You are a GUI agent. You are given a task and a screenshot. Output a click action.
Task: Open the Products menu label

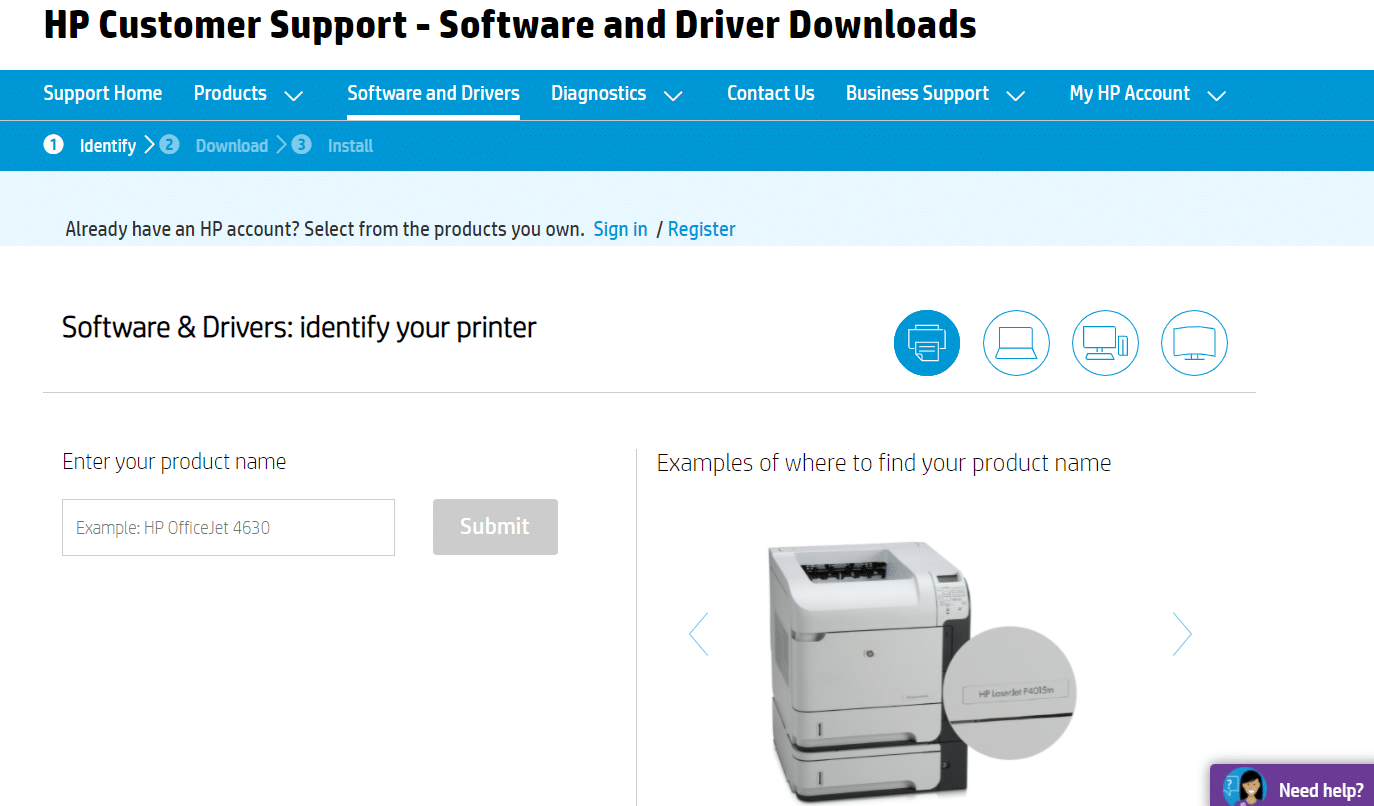[x=230, y=93]
